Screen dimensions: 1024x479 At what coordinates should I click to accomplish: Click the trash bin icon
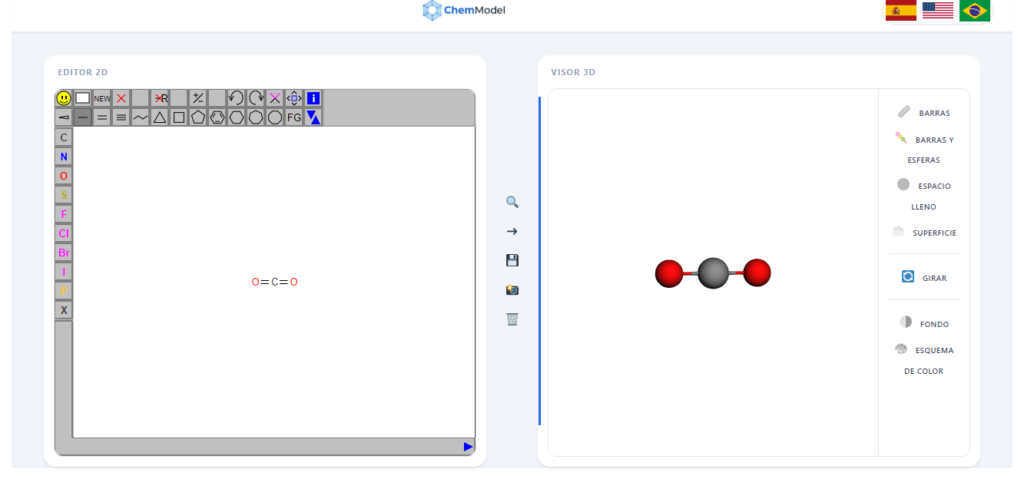coord(512,319)
